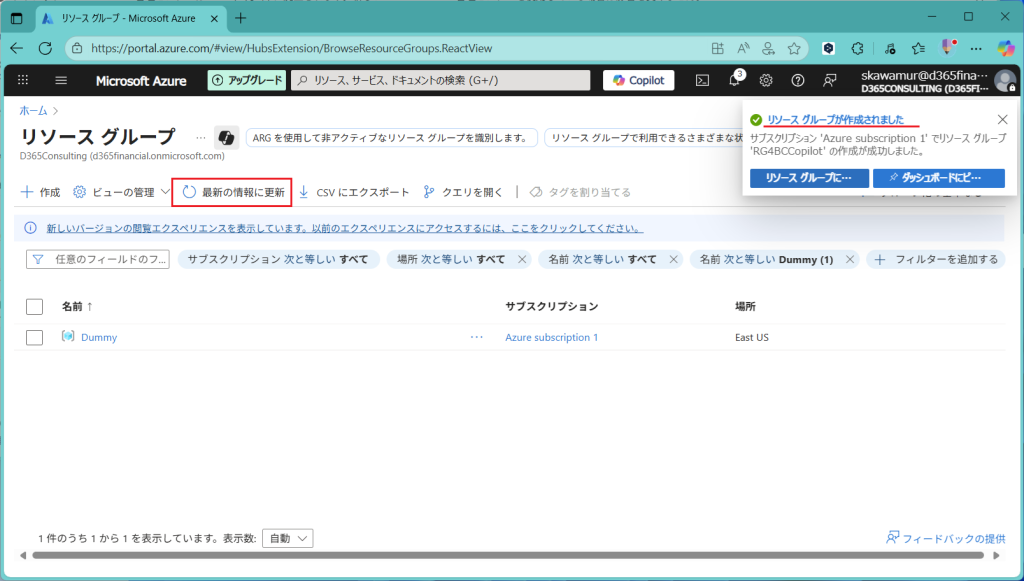Click the ARG を使用して suggestion pill

[391, 138]
